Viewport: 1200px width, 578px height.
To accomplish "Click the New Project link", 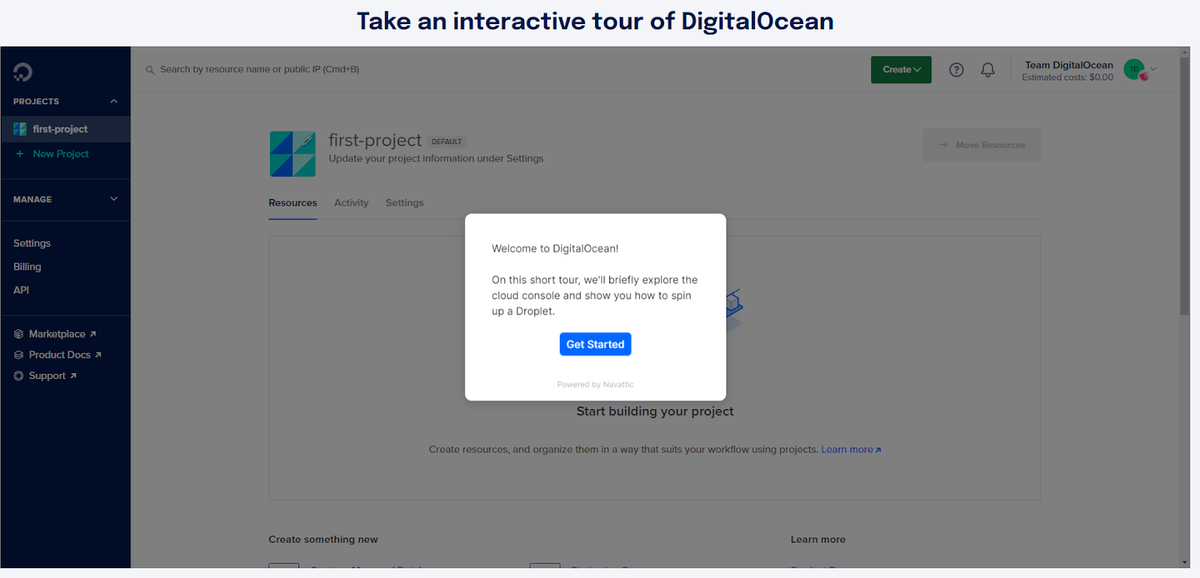I will coord(61,154).
